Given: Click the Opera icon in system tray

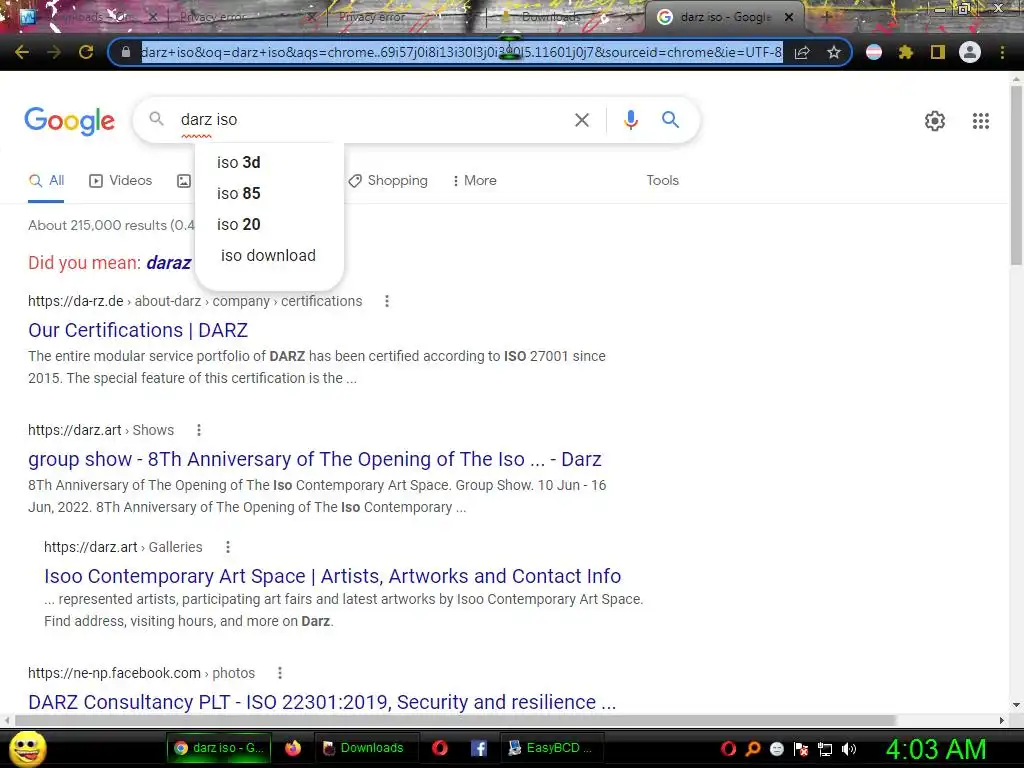Looking at the screenshot, I should [x=728, y=749].
